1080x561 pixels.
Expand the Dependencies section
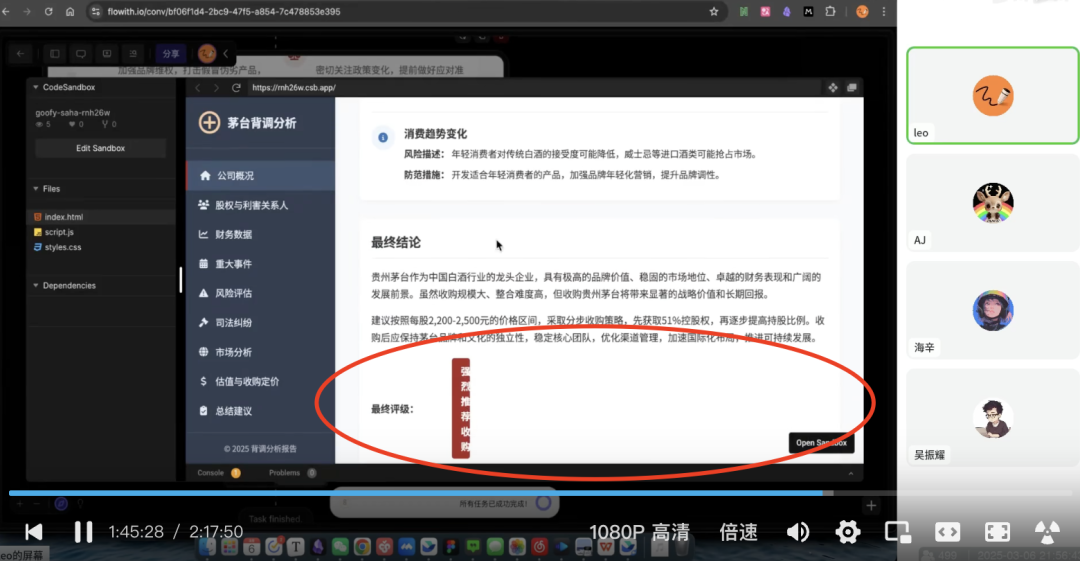(65, 285)
